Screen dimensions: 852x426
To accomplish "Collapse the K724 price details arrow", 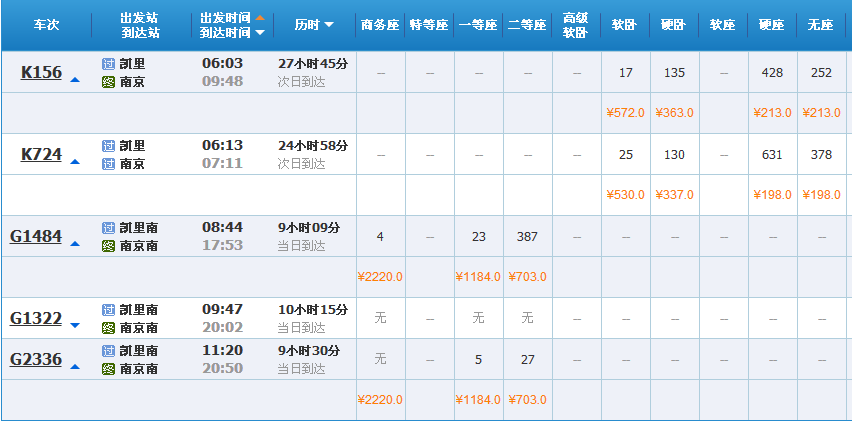I will pos(75,161).
